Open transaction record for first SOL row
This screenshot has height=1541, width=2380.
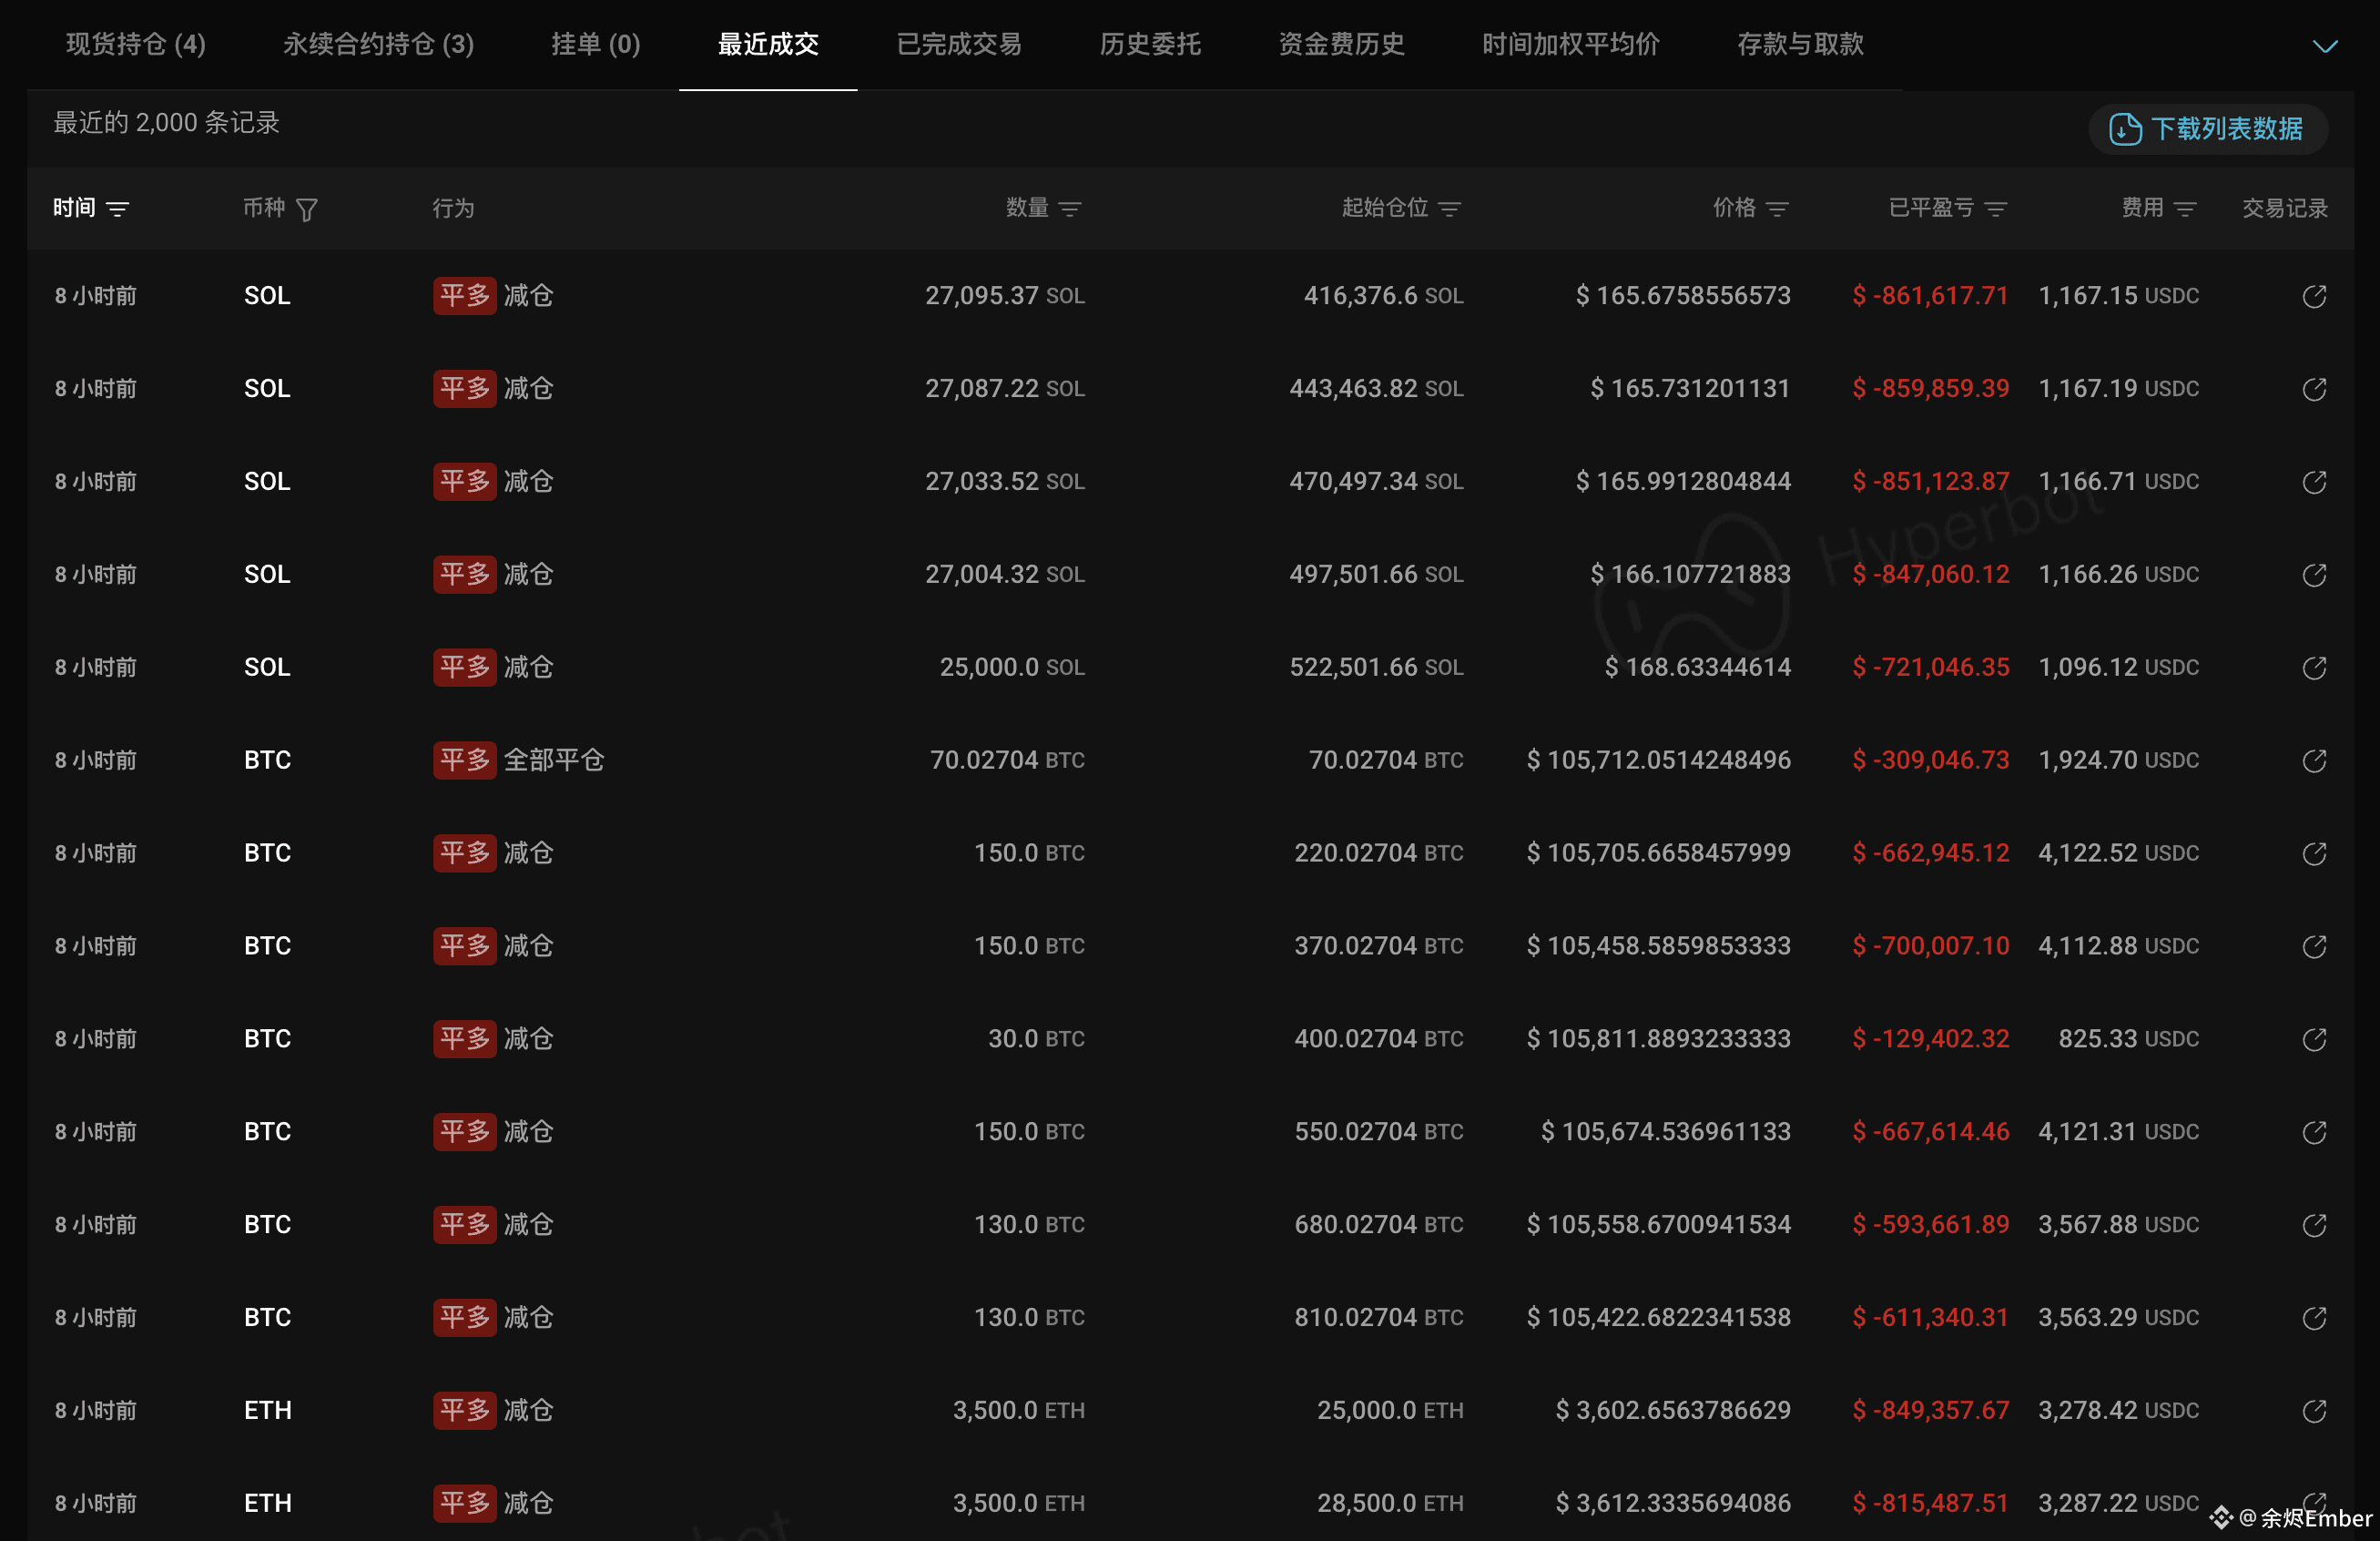pyautogui.click(x=2313, y=296)
